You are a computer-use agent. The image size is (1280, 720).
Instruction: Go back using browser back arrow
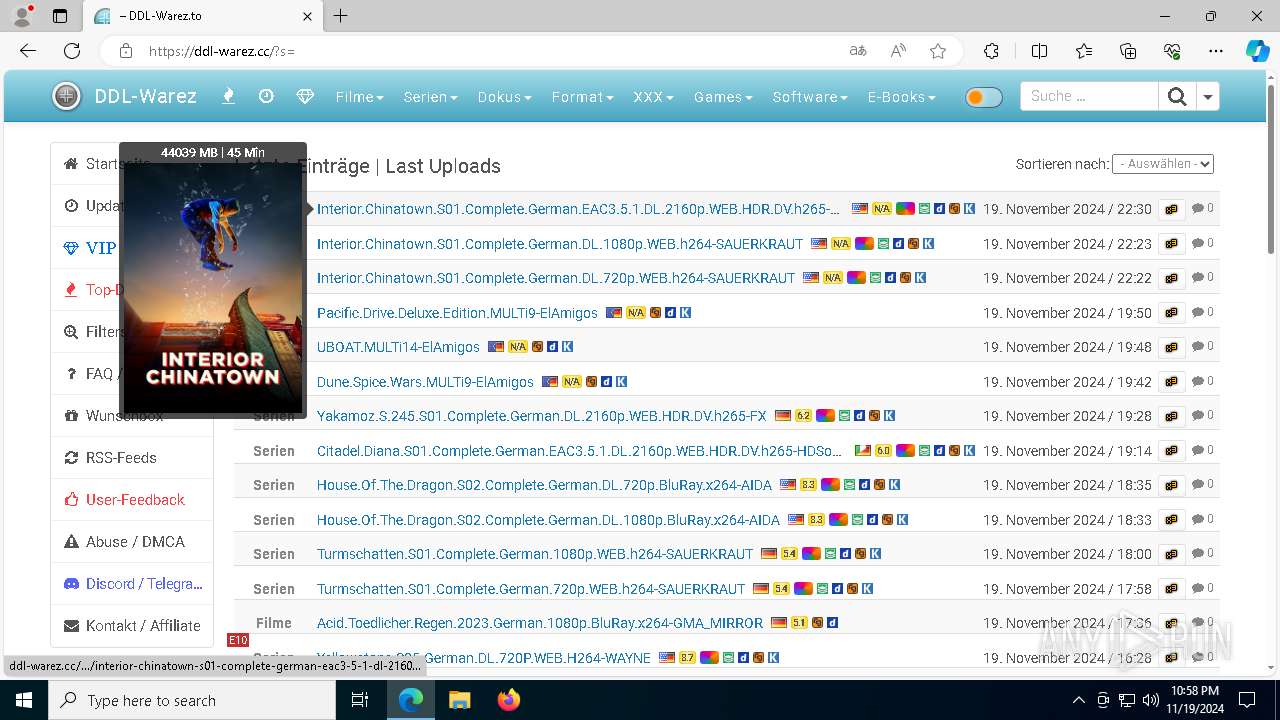click(x=28, y=51)
